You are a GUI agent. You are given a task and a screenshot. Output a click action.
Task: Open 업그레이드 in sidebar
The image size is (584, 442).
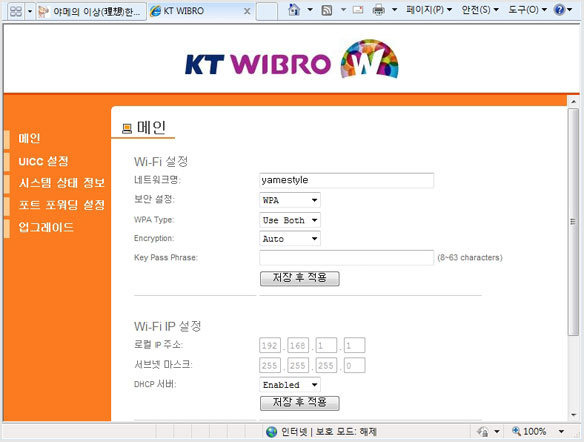(x=46, y=227)
